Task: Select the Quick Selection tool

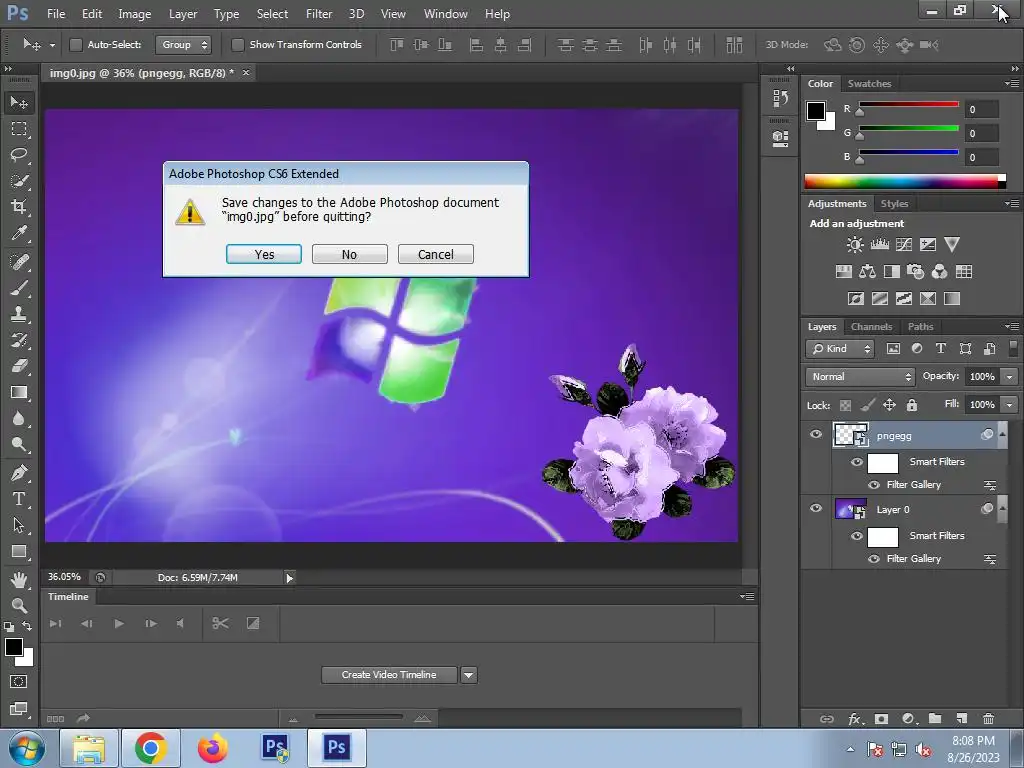Action: click(19, 181)
